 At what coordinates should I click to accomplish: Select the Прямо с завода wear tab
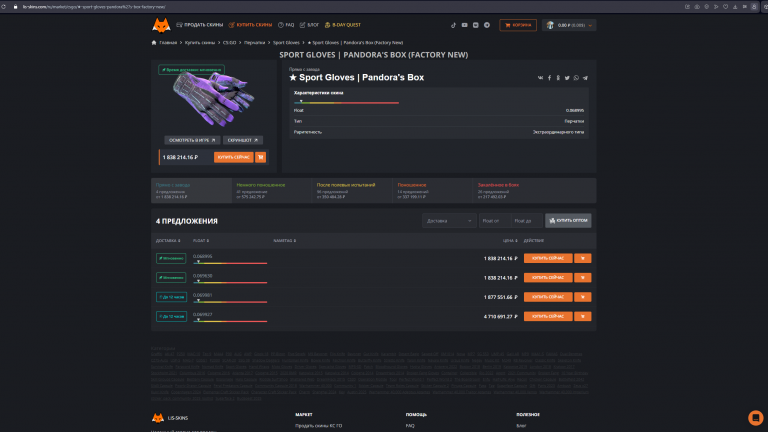[x=191, y=191]
